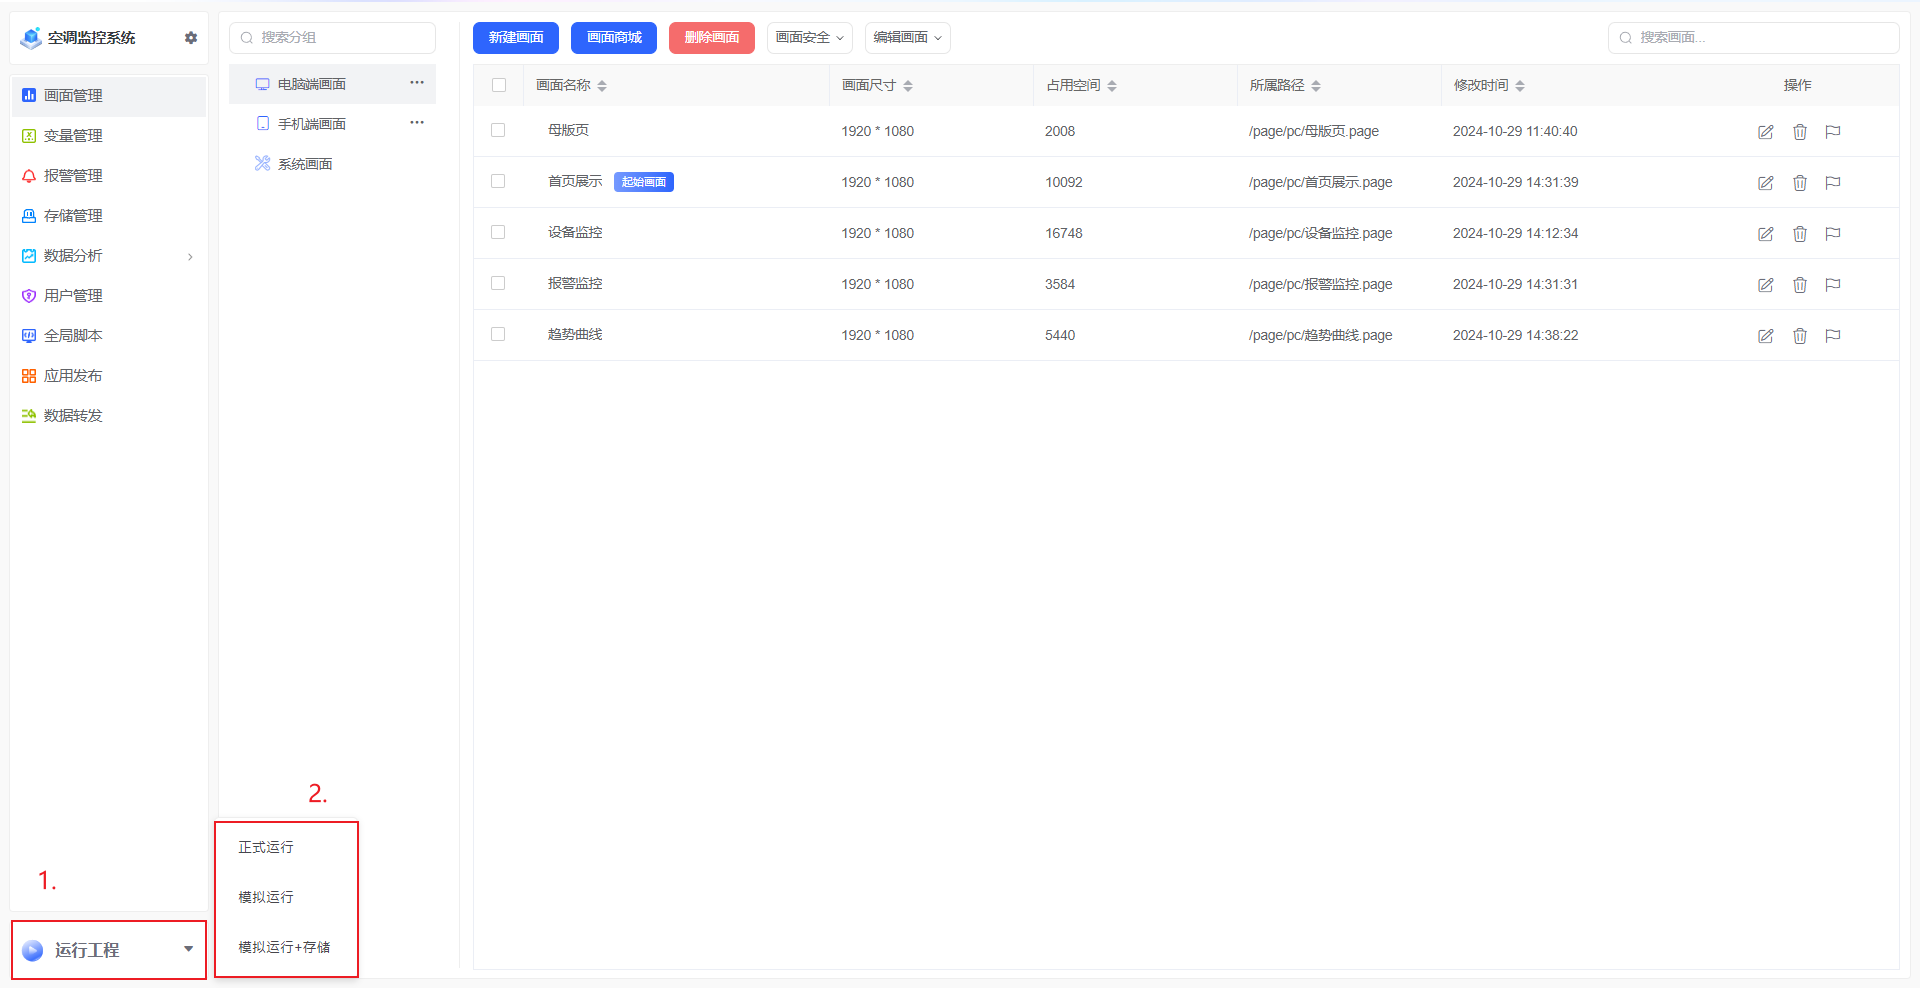Expand the 数据分析 sidebar submenu
The image size is (1920, 988).
190,257
